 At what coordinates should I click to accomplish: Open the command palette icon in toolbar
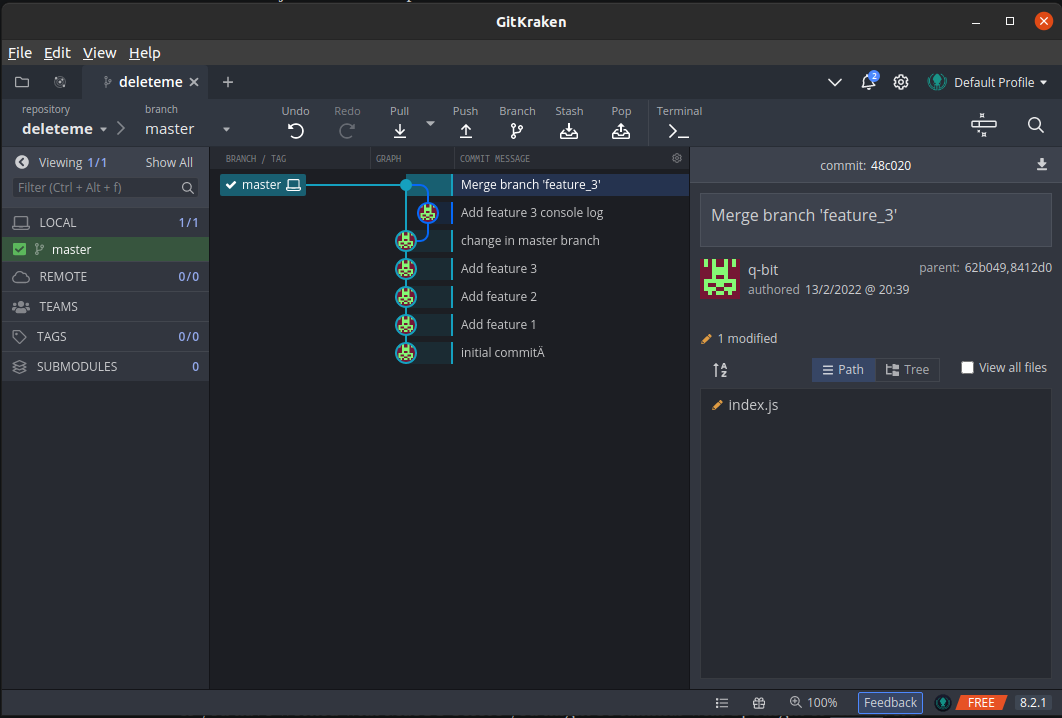983,125
